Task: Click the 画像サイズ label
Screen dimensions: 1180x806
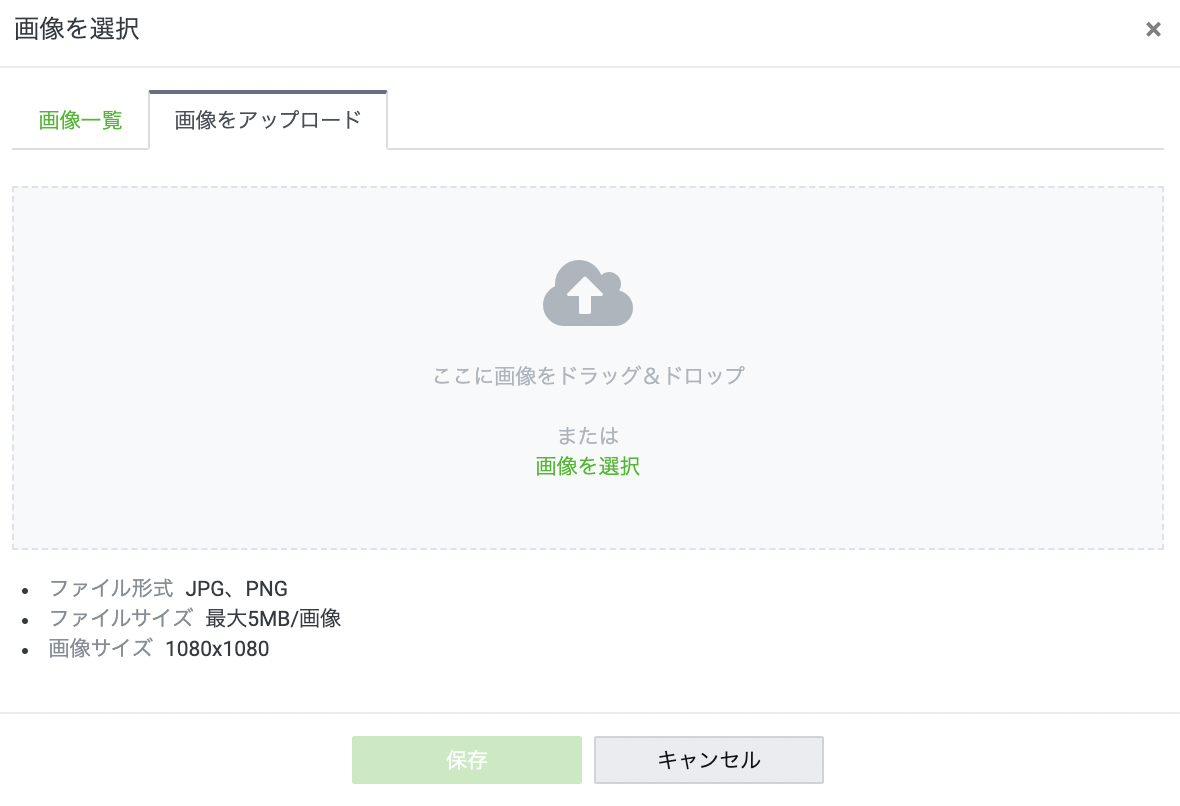Action: click(x=100, y=648)
